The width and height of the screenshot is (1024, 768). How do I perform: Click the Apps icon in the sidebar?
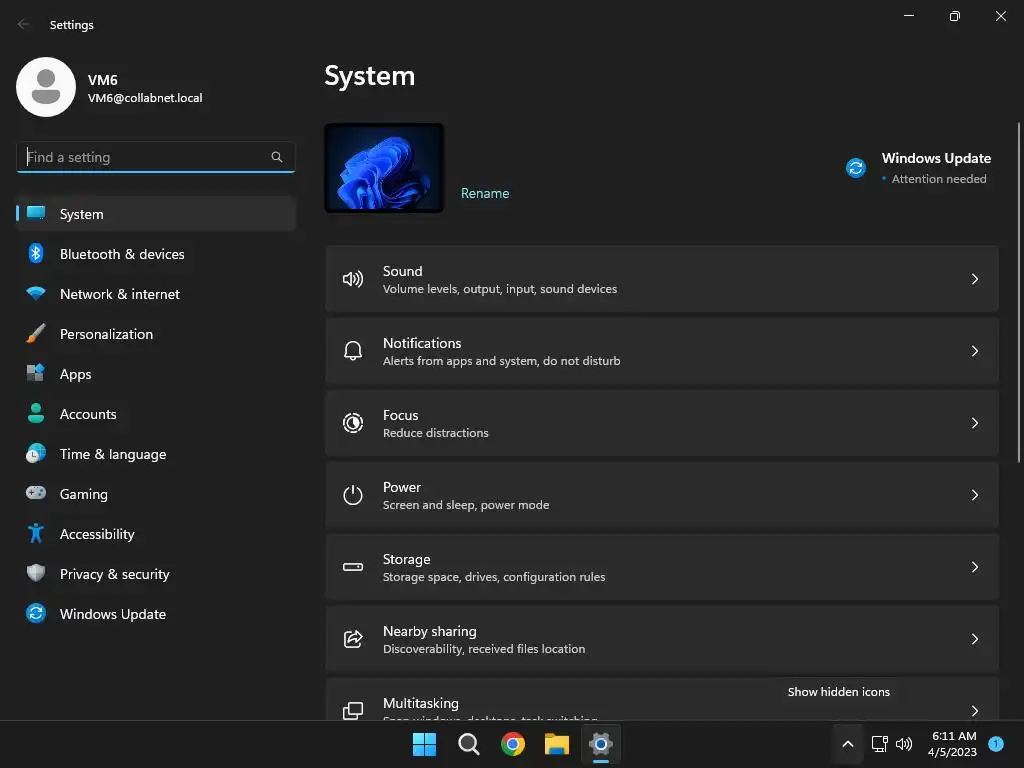coord(36,373)
